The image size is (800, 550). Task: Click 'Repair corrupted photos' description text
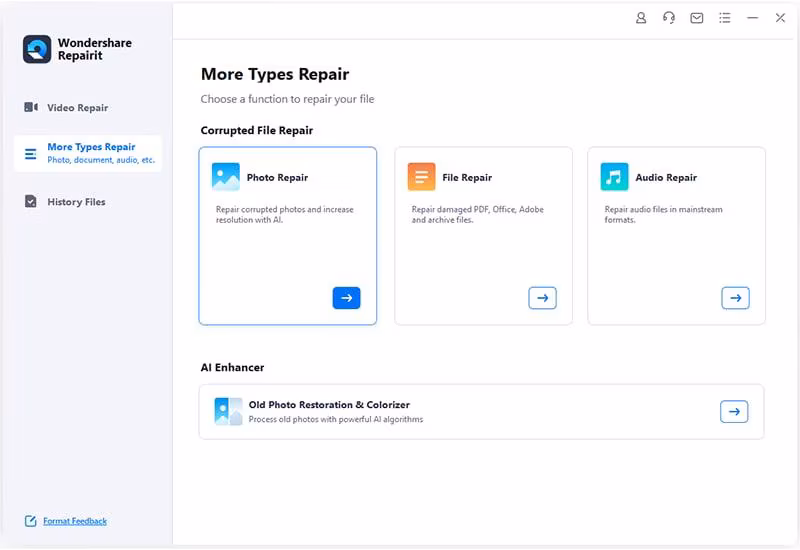(x=285, y=214)
